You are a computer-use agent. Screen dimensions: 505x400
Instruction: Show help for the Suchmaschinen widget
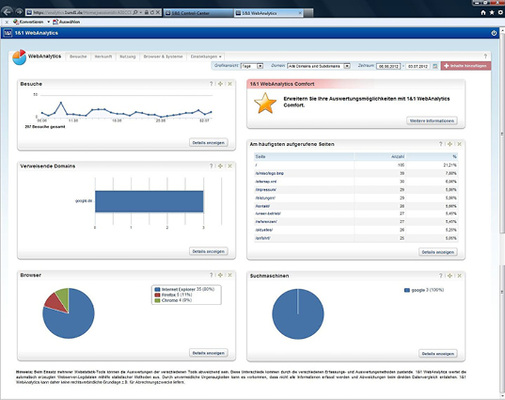(x=441, y=276)
